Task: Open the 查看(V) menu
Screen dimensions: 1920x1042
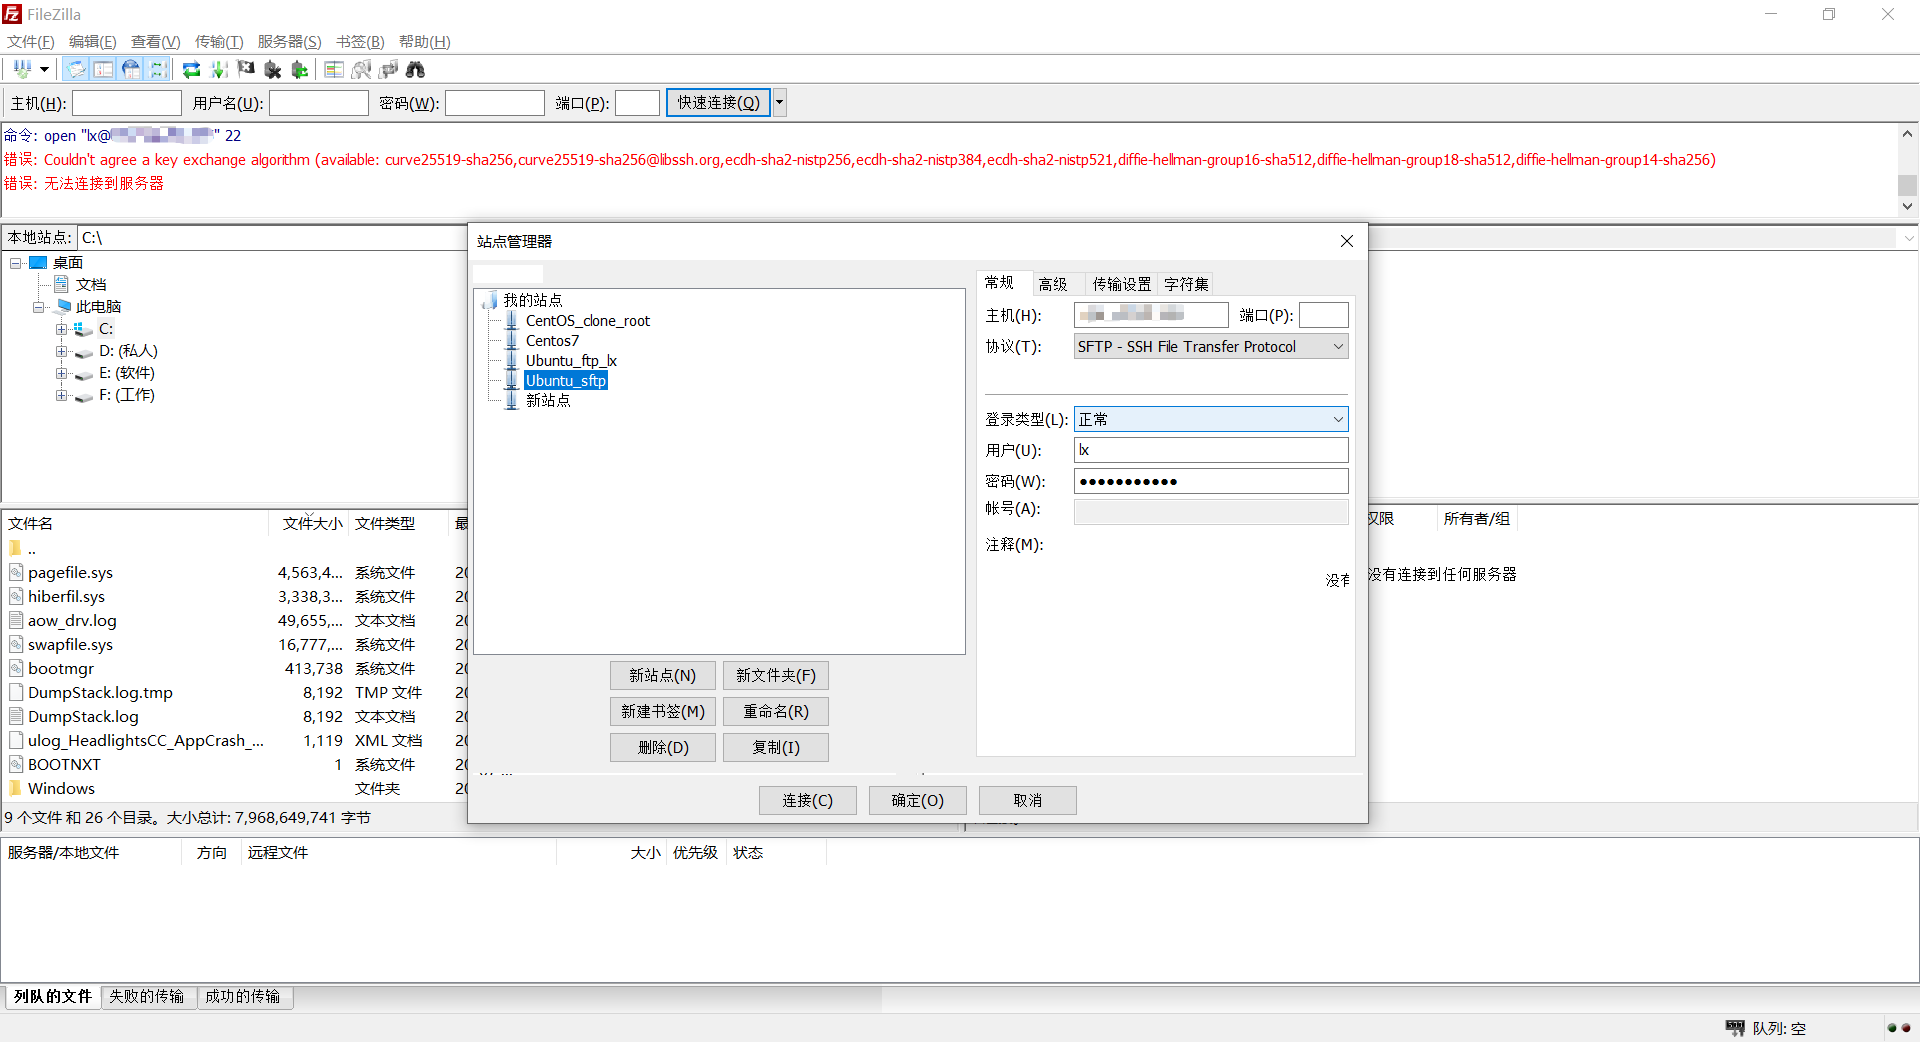Action: [x=155, y=41]
